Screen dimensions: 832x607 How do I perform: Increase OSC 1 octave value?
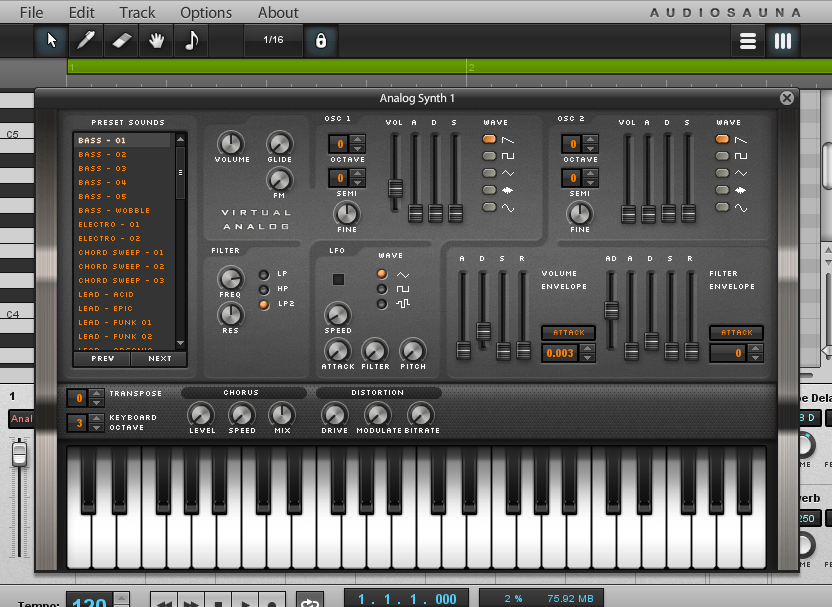pyautogui.click(x=358, y=140)
